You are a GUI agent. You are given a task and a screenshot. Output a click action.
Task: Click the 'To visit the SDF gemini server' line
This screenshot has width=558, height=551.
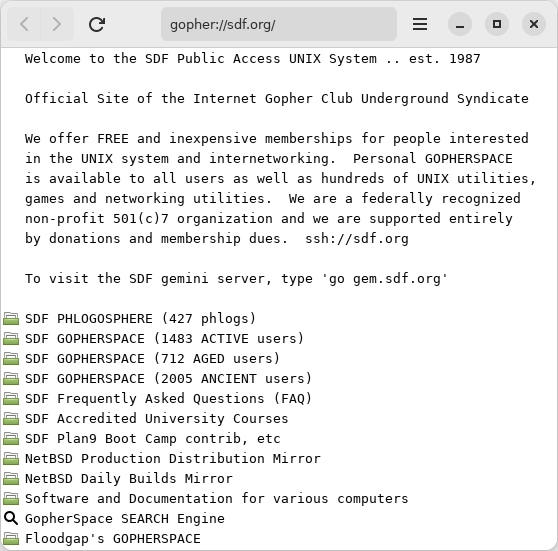pyautogui.click(x=236, y=279)
